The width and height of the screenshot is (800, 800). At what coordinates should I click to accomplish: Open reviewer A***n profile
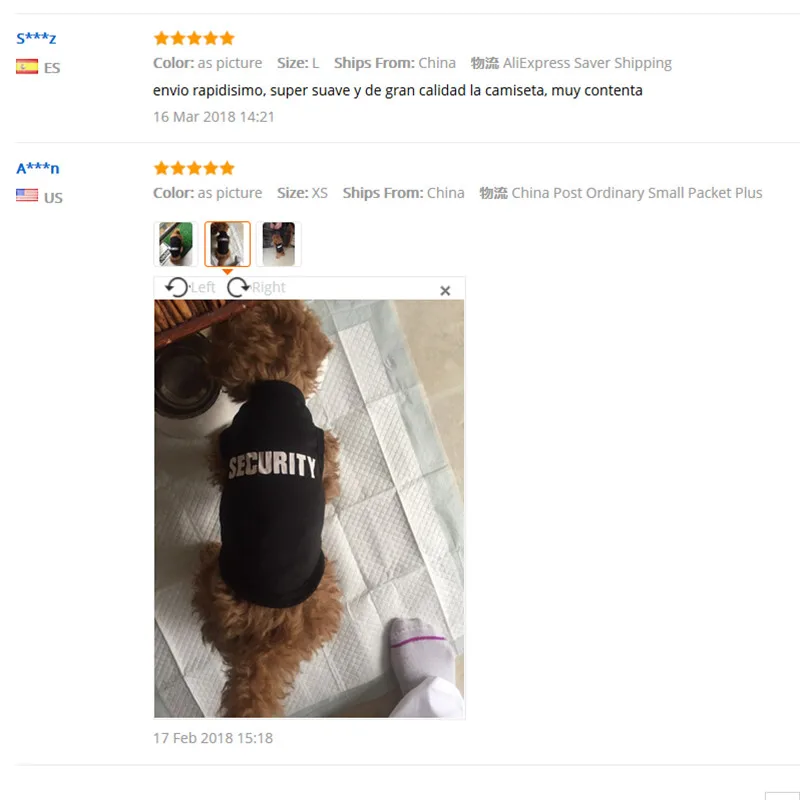38,168
